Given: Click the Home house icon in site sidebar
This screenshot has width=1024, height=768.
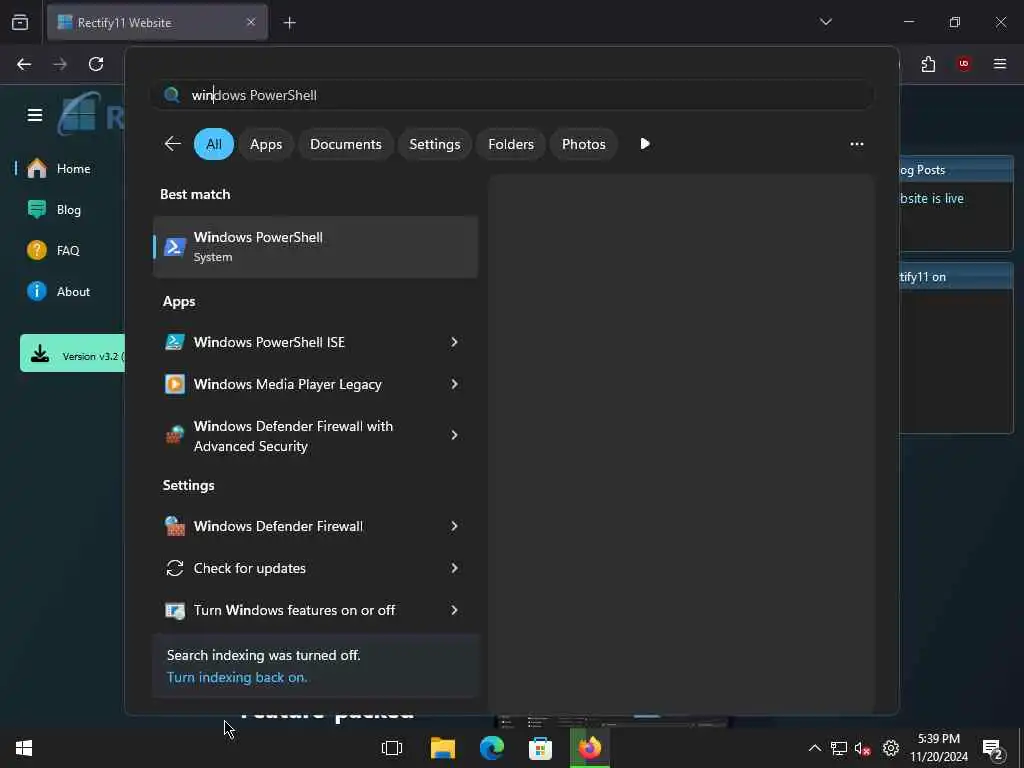Looking at the screenshot, I should tap(37, 168).
